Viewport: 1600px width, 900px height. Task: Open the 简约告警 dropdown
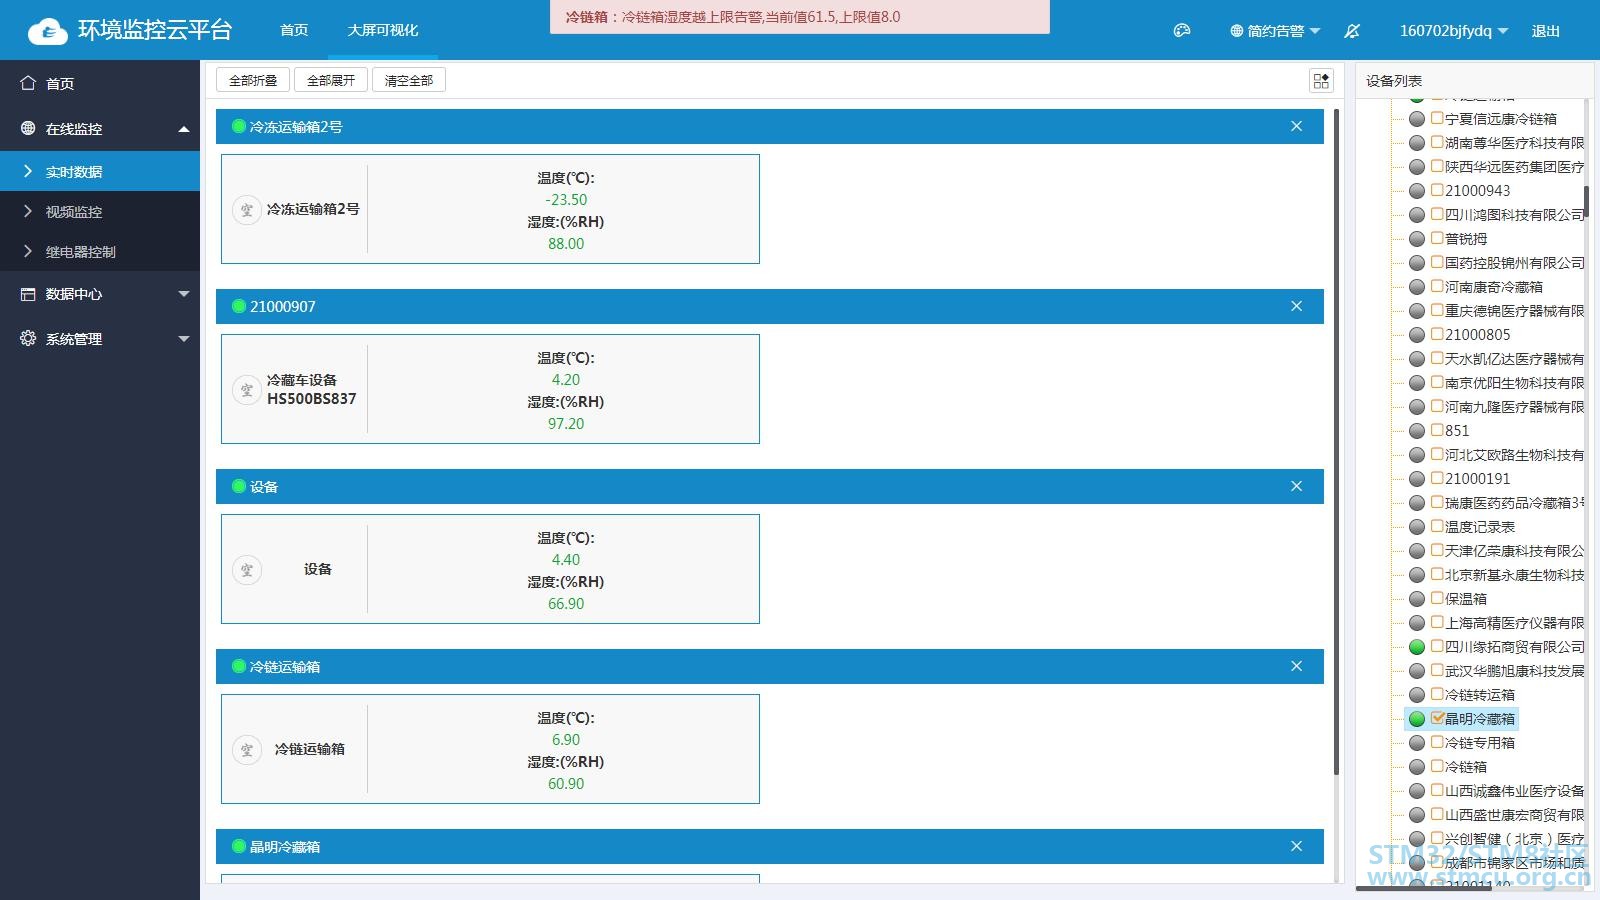(x=1275, y=31)
